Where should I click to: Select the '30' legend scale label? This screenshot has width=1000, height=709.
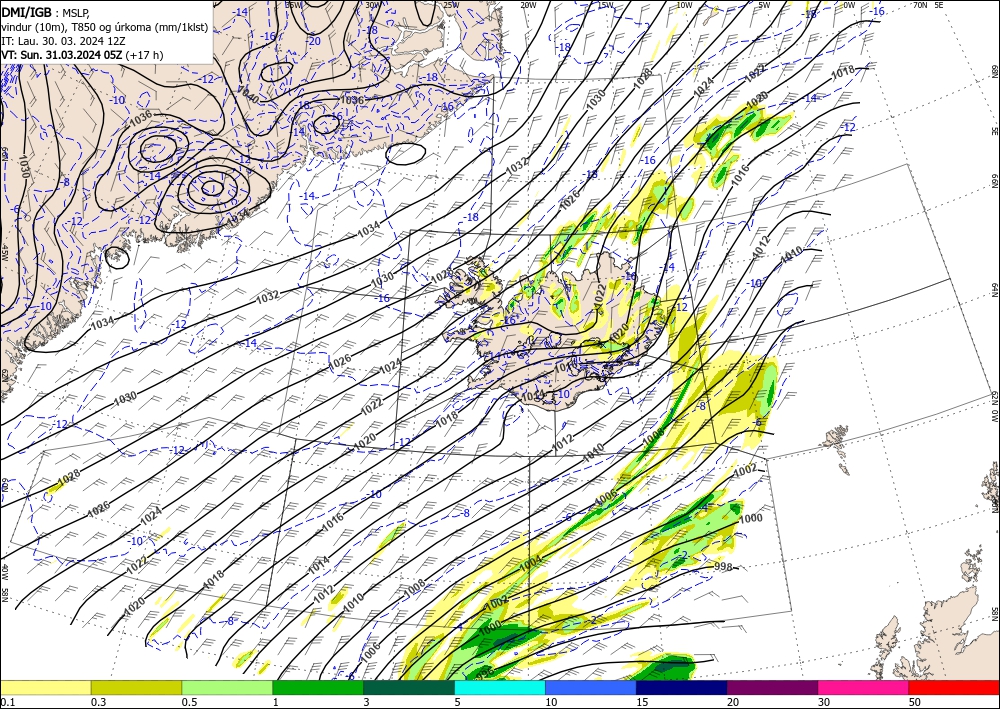coord(824,702)
